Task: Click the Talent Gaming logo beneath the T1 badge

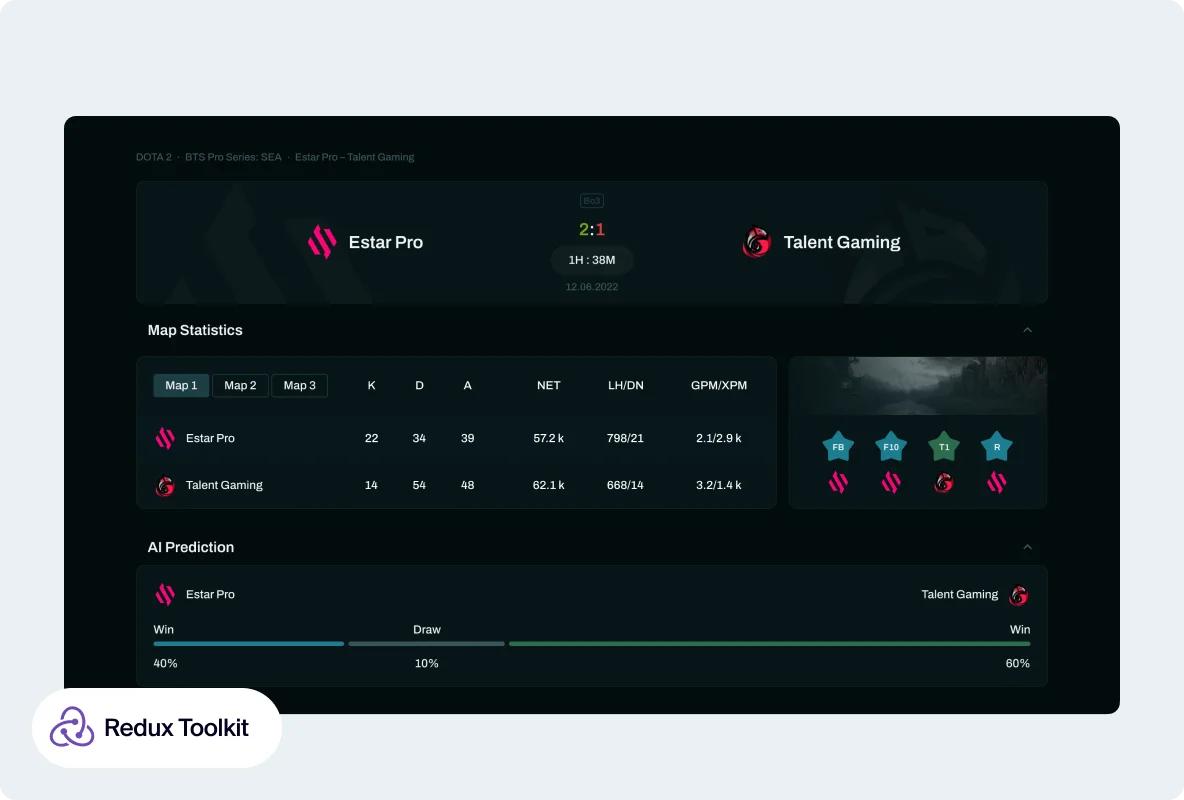Action: pos(944,482)
